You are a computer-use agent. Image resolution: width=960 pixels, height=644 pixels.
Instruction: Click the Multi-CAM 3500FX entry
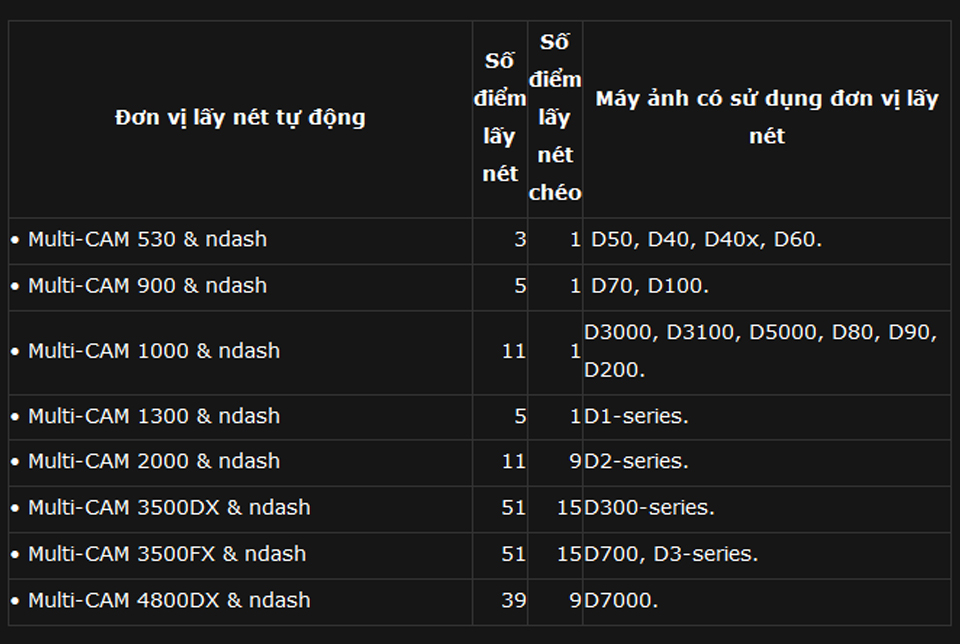click(166, 554)
